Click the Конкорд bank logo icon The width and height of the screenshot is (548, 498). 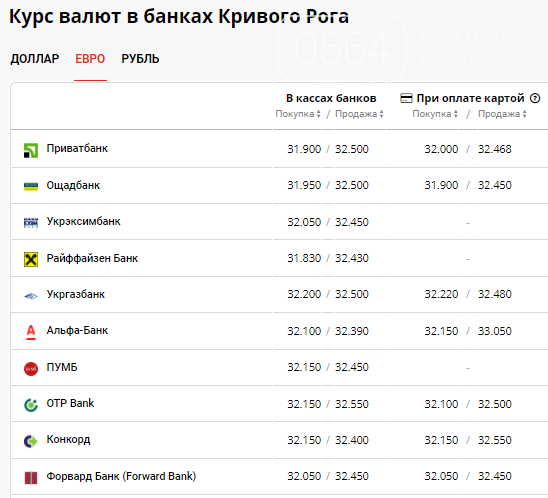point(31,441)
